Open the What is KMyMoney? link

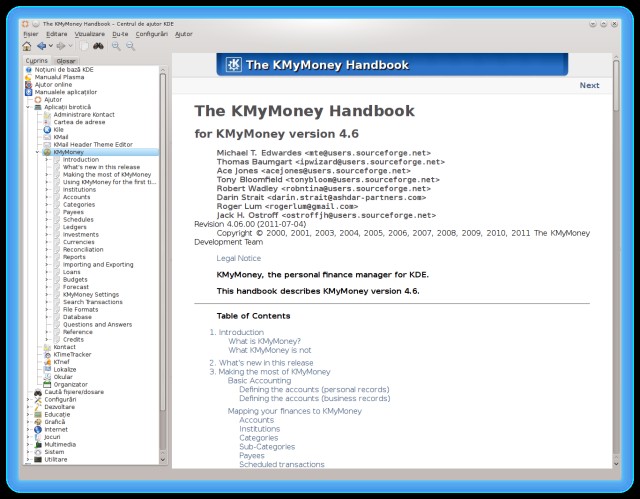tap(264, 342)
